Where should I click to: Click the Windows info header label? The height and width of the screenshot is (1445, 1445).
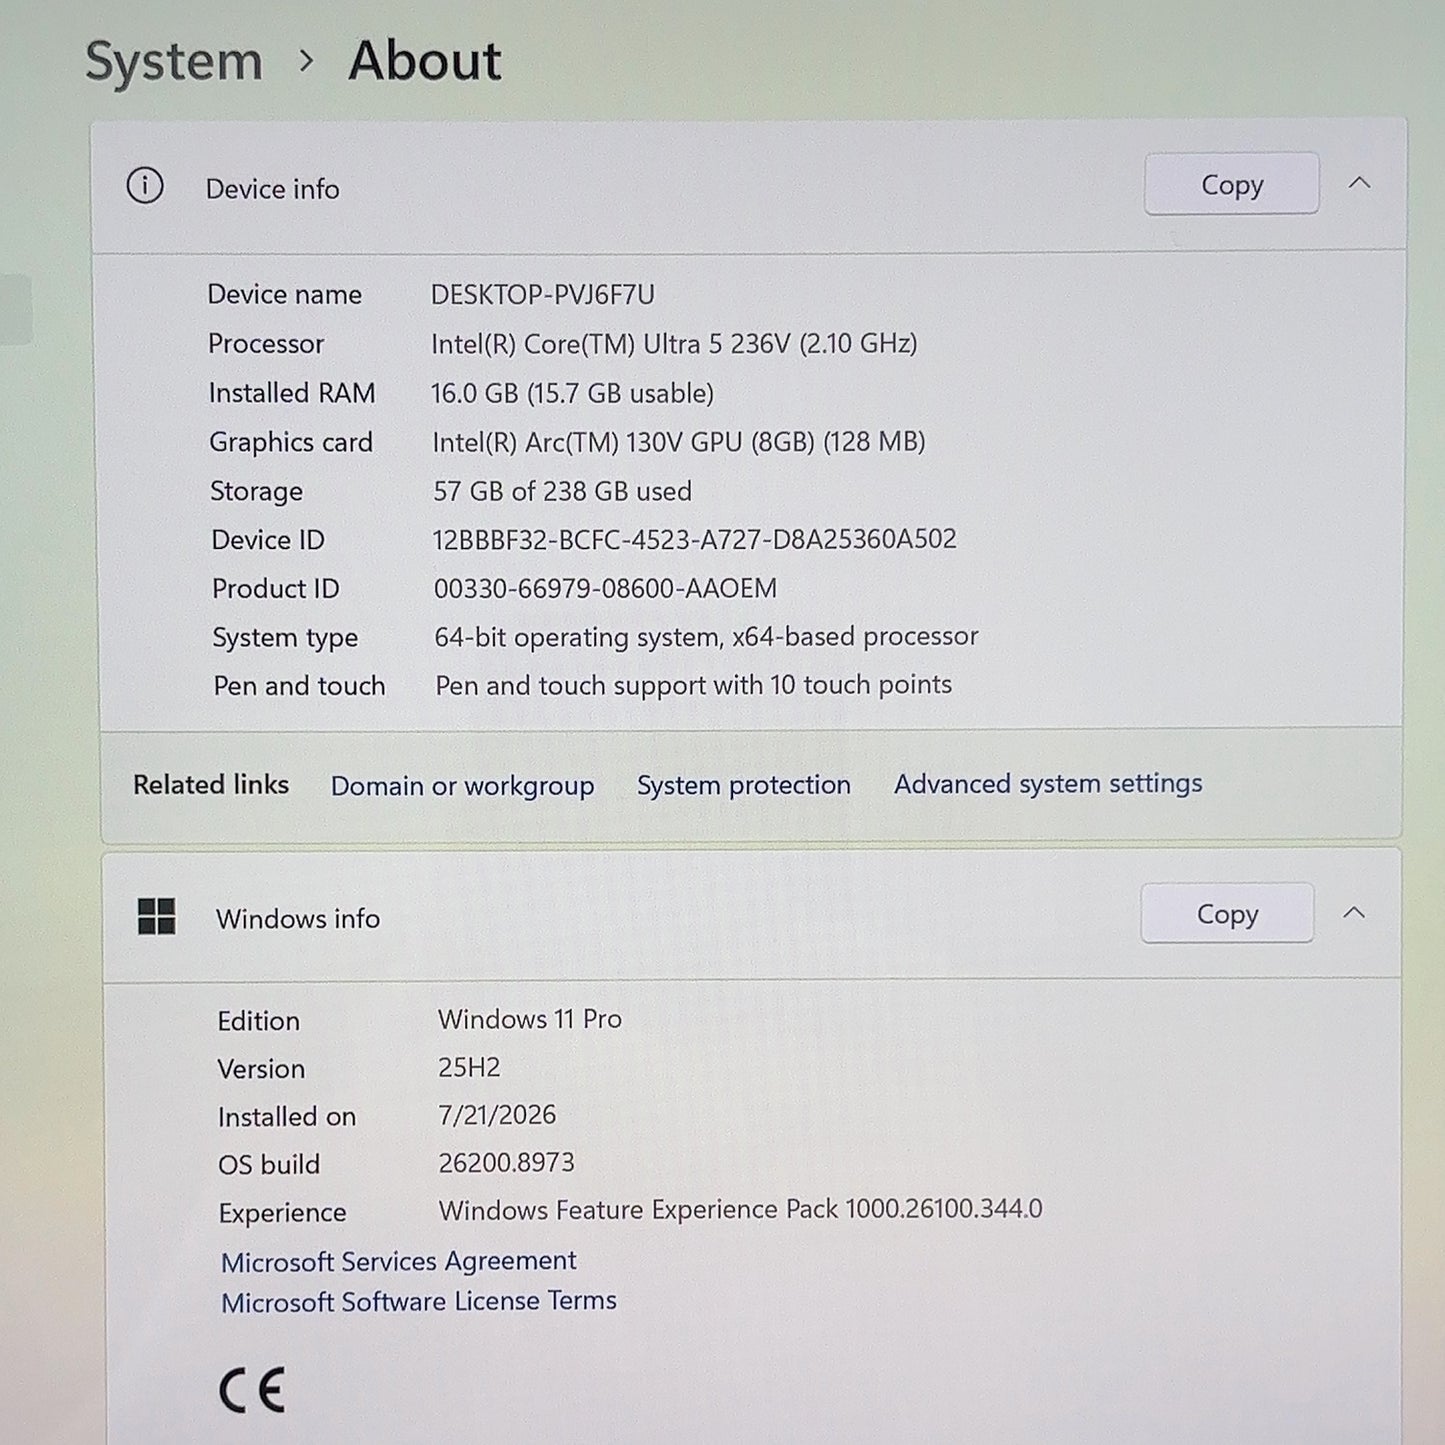click(x=298, y=919)
